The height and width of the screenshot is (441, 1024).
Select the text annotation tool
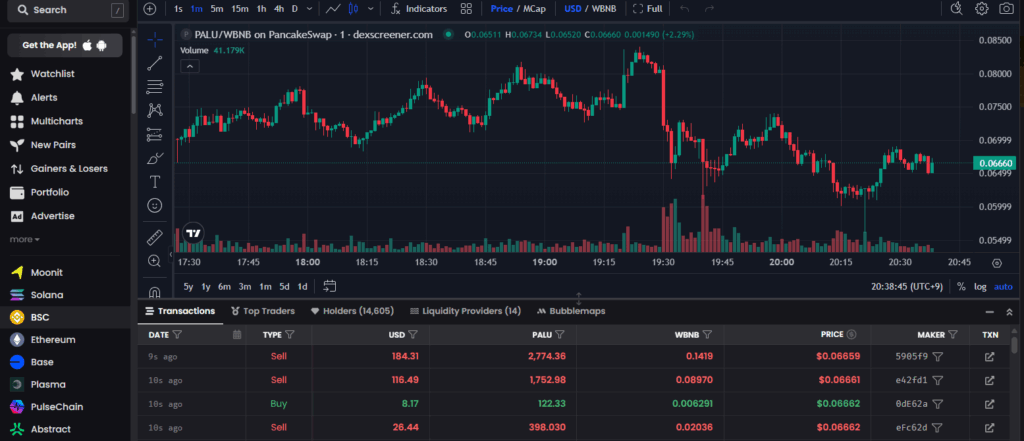point(154,181)
